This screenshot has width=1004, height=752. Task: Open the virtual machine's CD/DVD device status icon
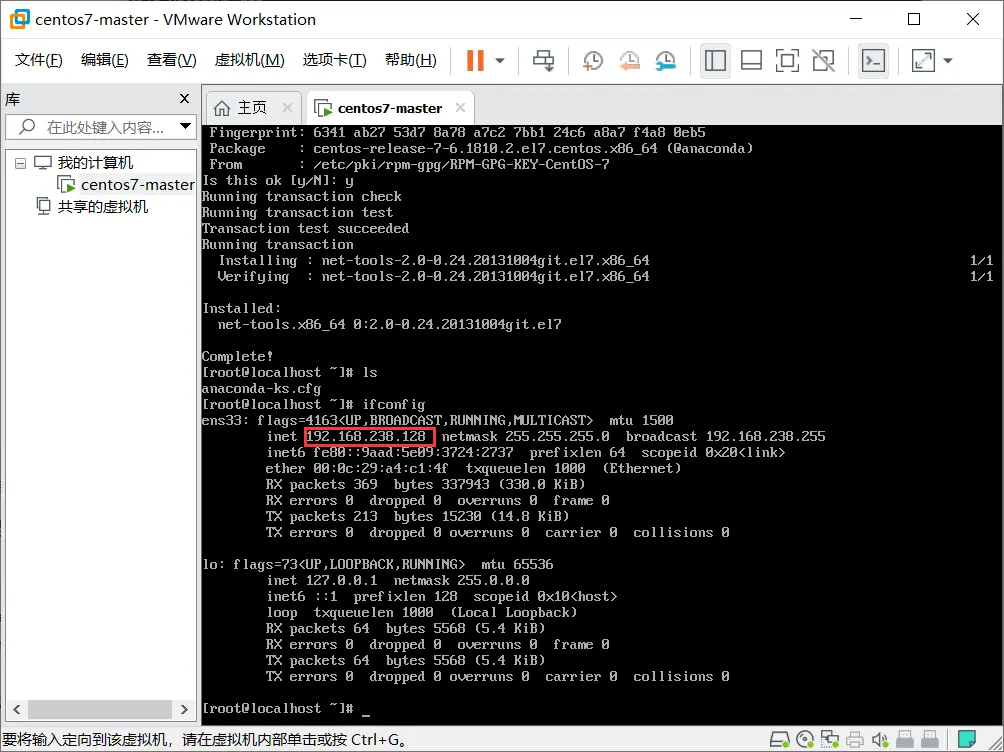pyautogui.click(x=805, y=739)
